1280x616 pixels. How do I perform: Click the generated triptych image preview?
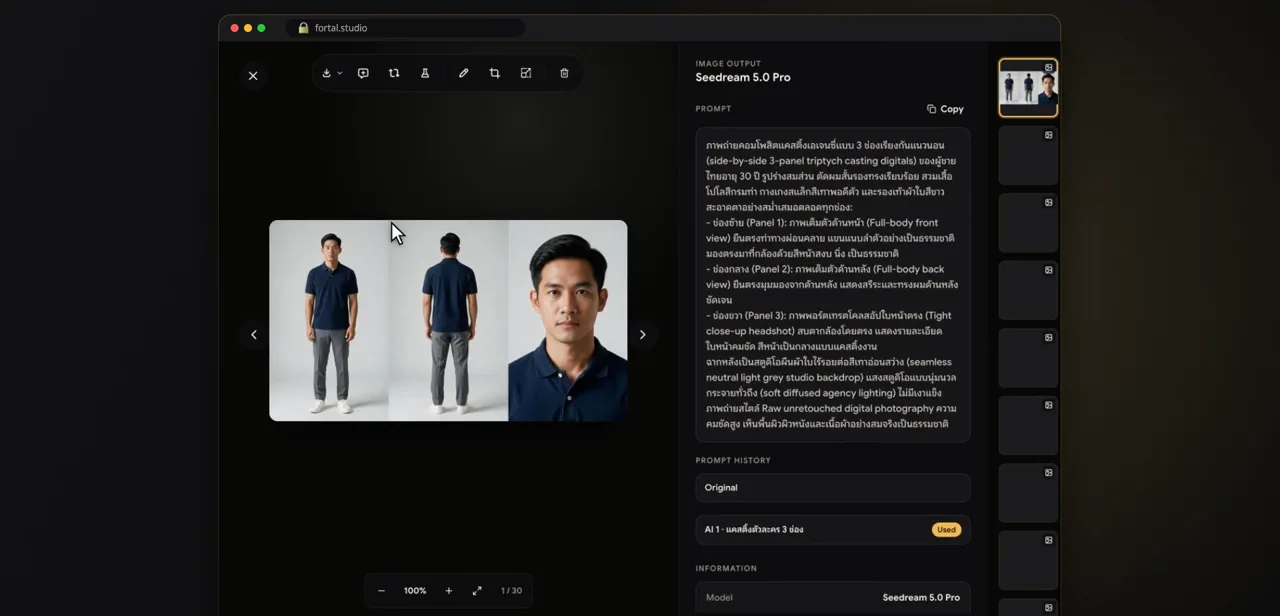pos(448,320)
